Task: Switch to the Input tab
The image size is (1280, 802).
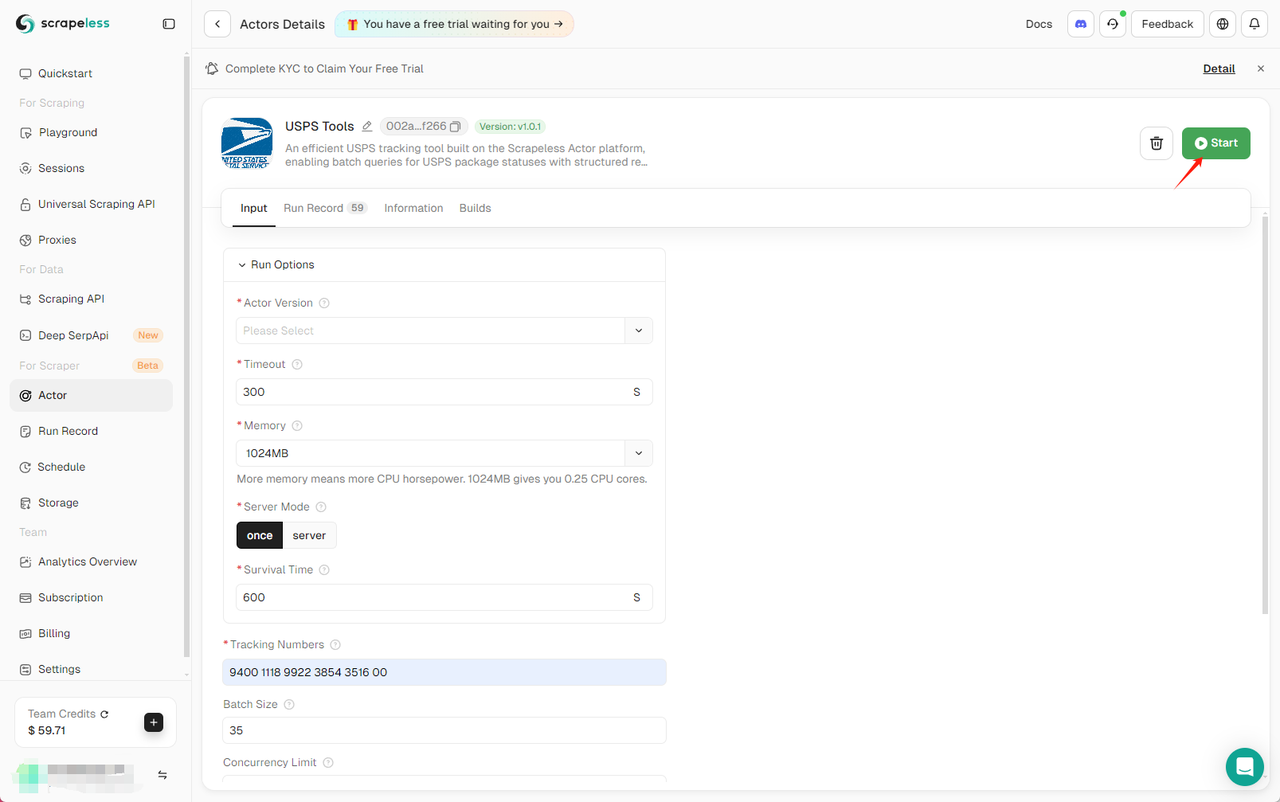Action: pos(254,208)
